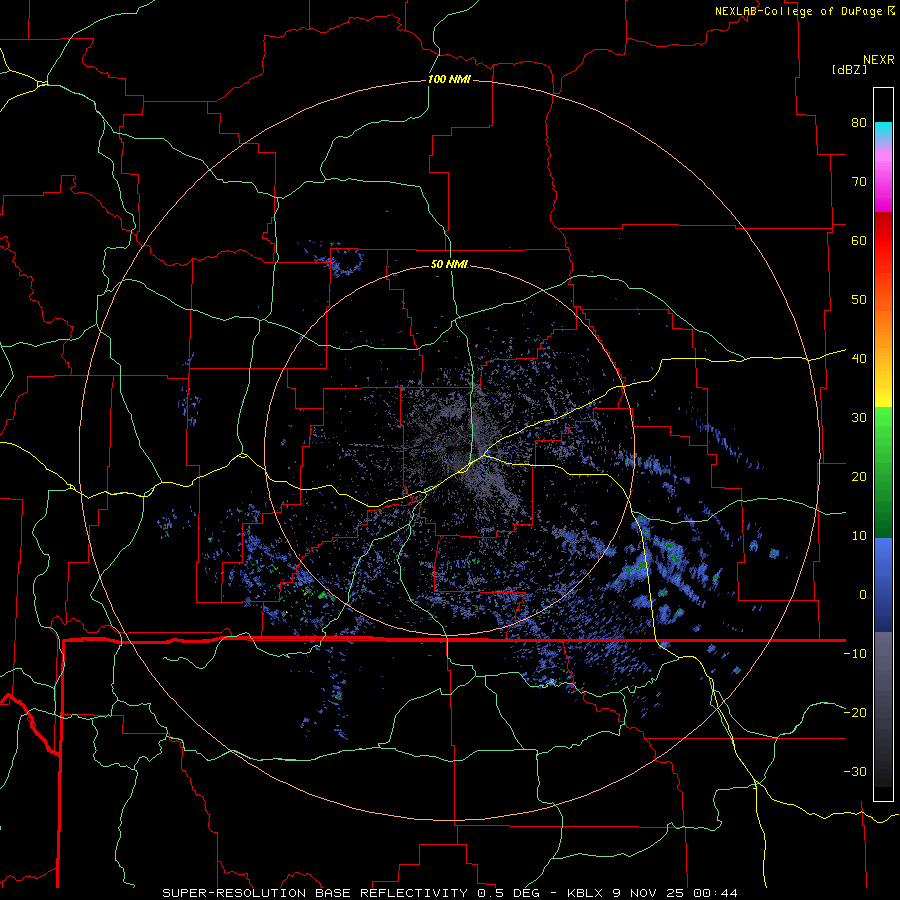Click the -30 value on dBZ scale
The width and height of the screenshot is (900, 900).
855,771
